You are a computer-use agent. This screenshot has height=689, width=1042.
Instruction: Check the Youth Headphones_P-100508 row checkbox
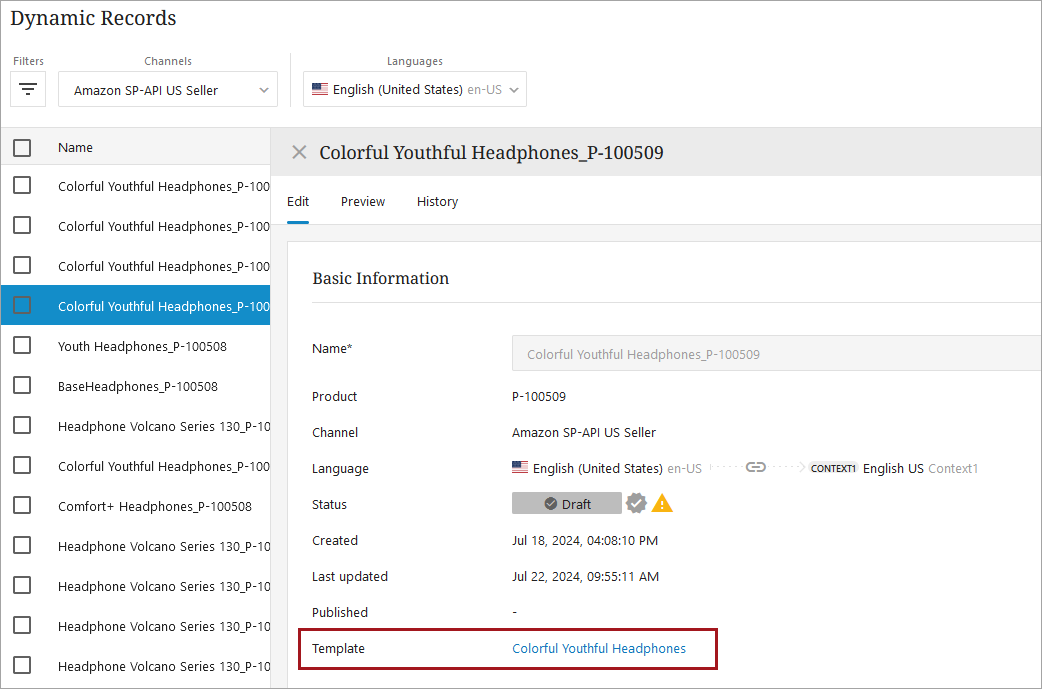(22, 345)
